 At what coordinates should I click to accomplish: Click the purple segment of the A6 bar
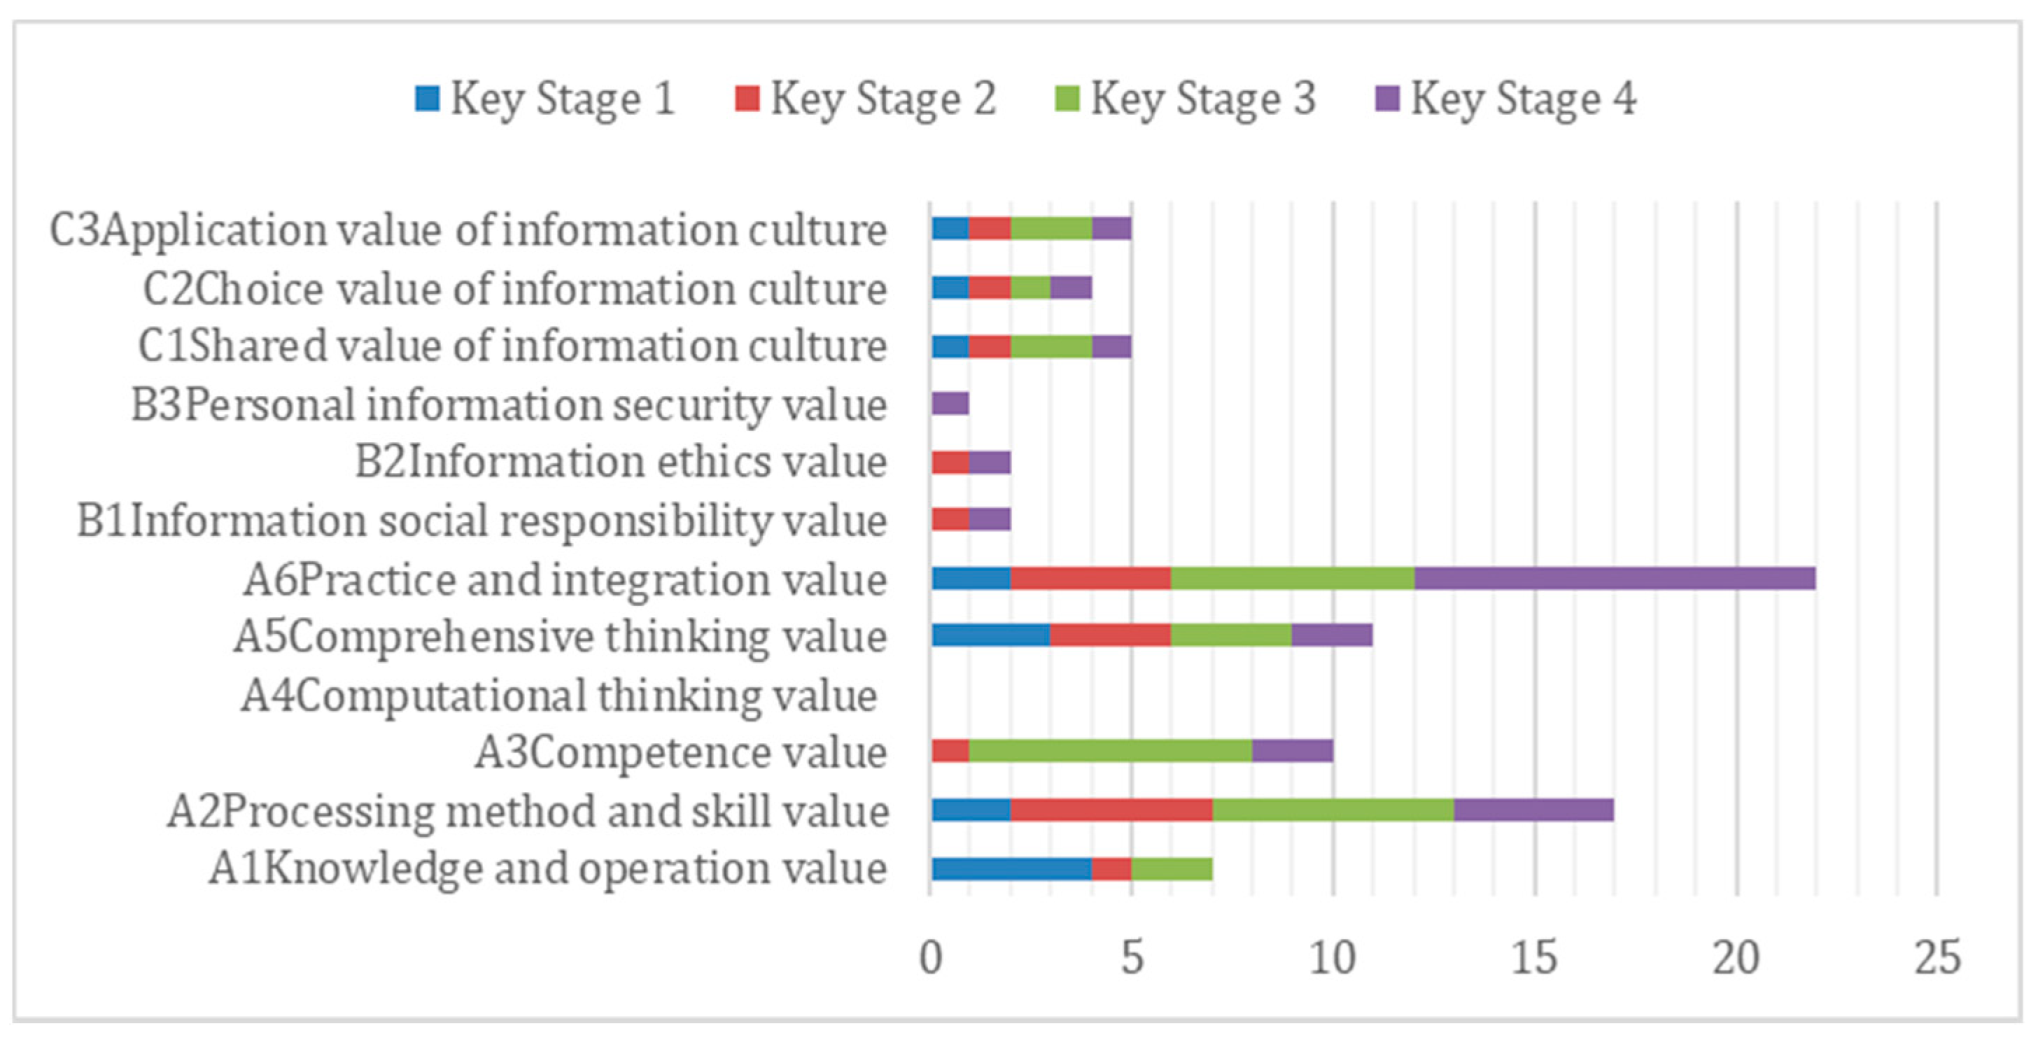[1614, 578]
